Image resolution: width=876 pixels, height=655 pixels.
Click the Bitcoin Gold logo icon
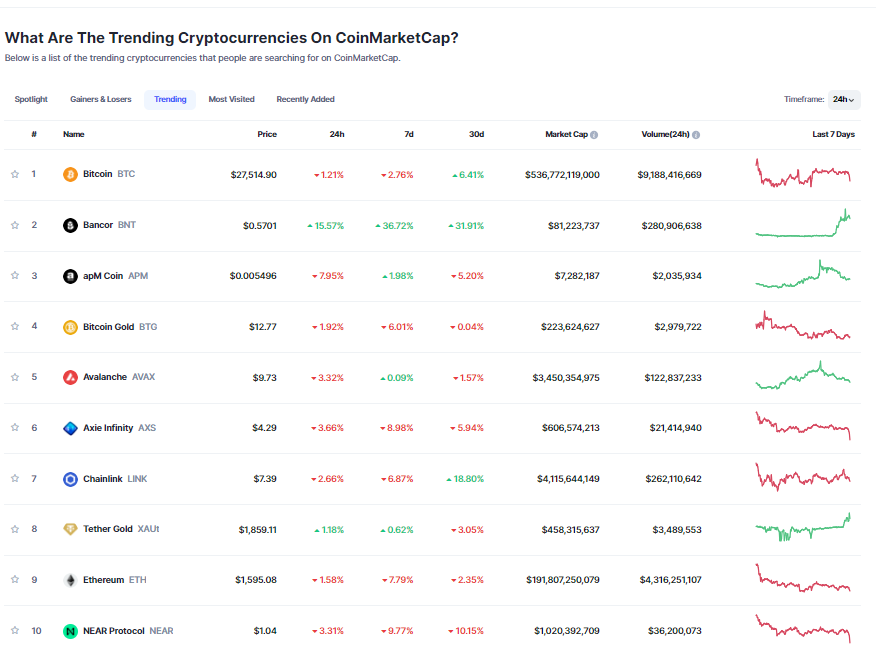click(70, 327)
